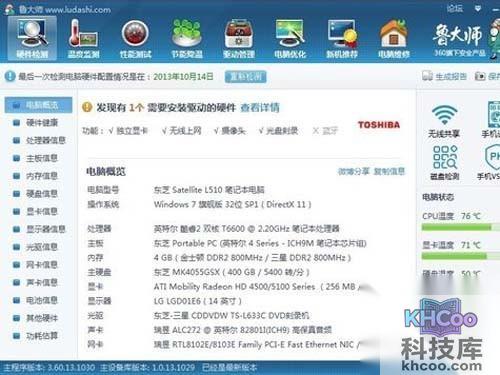Click the 瑞昱 ALC272 sound card text

(x=243, y=330)
